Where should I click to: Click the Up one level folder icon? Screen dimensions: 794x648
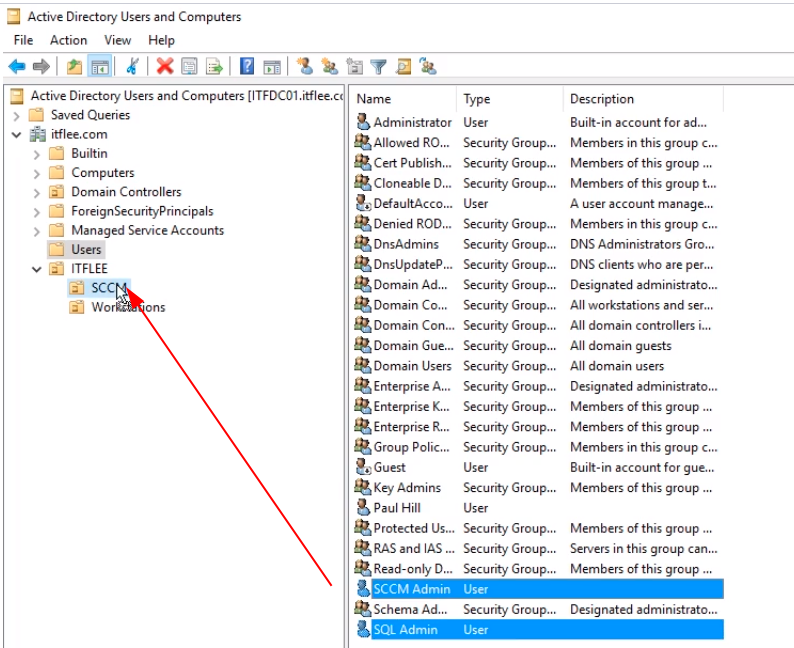(75, 67)
